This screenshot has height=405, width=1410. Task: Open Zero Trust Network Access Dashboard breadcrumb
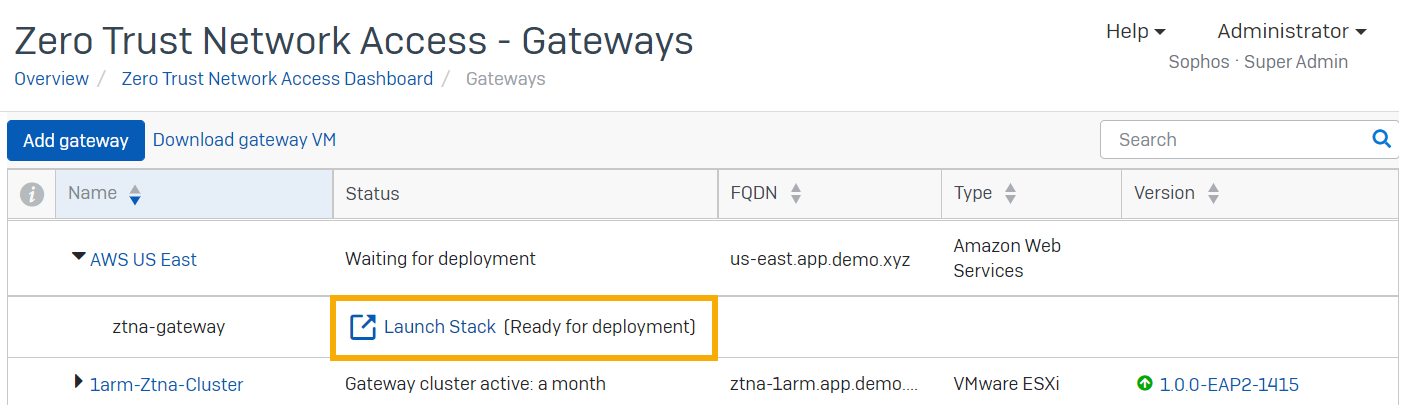tap(277, 78)
